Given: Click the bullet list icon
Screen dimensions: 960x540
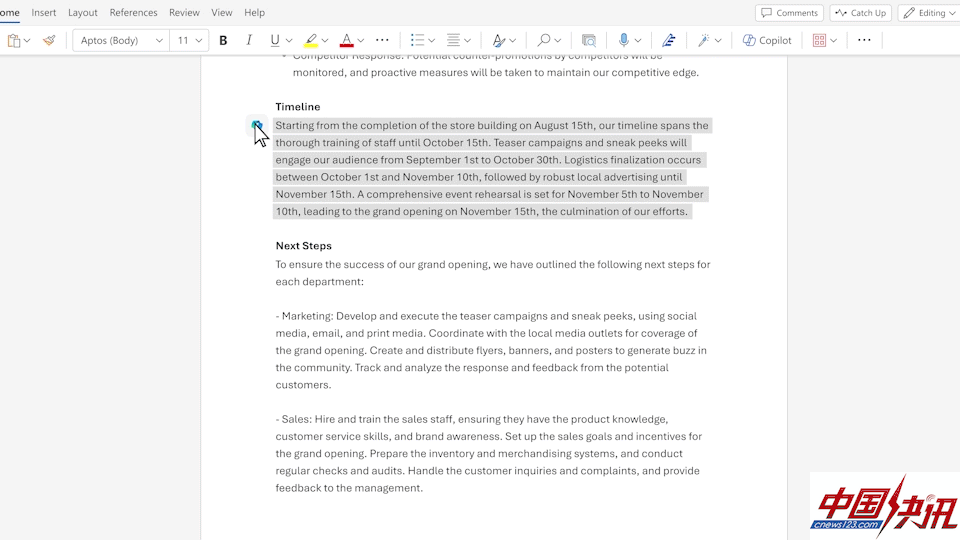Looking at the screenshot, I should click(x=417, y=40).
